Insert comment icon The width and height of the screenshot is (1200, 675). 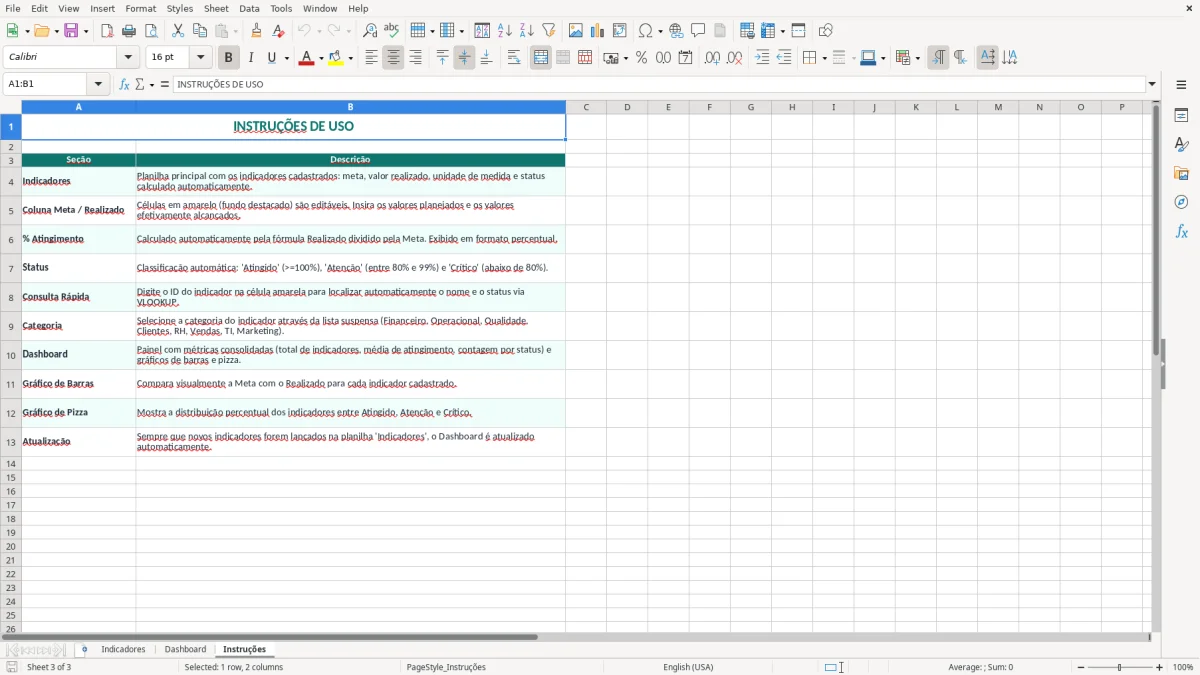click(698, 31)
